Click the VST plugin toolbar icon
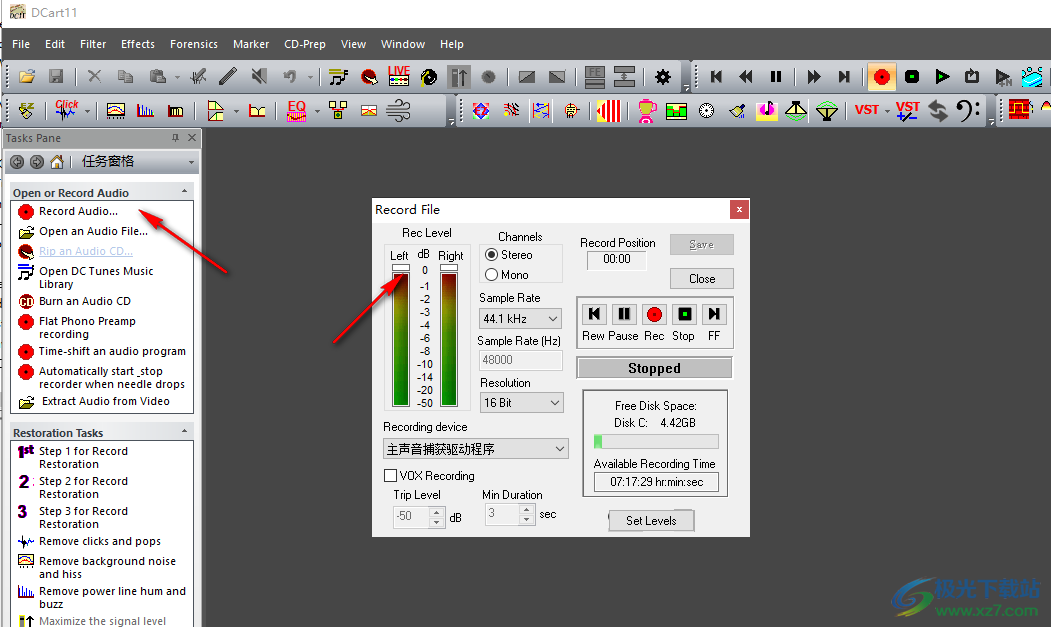The image size is (1051, 627). [866, 110]
